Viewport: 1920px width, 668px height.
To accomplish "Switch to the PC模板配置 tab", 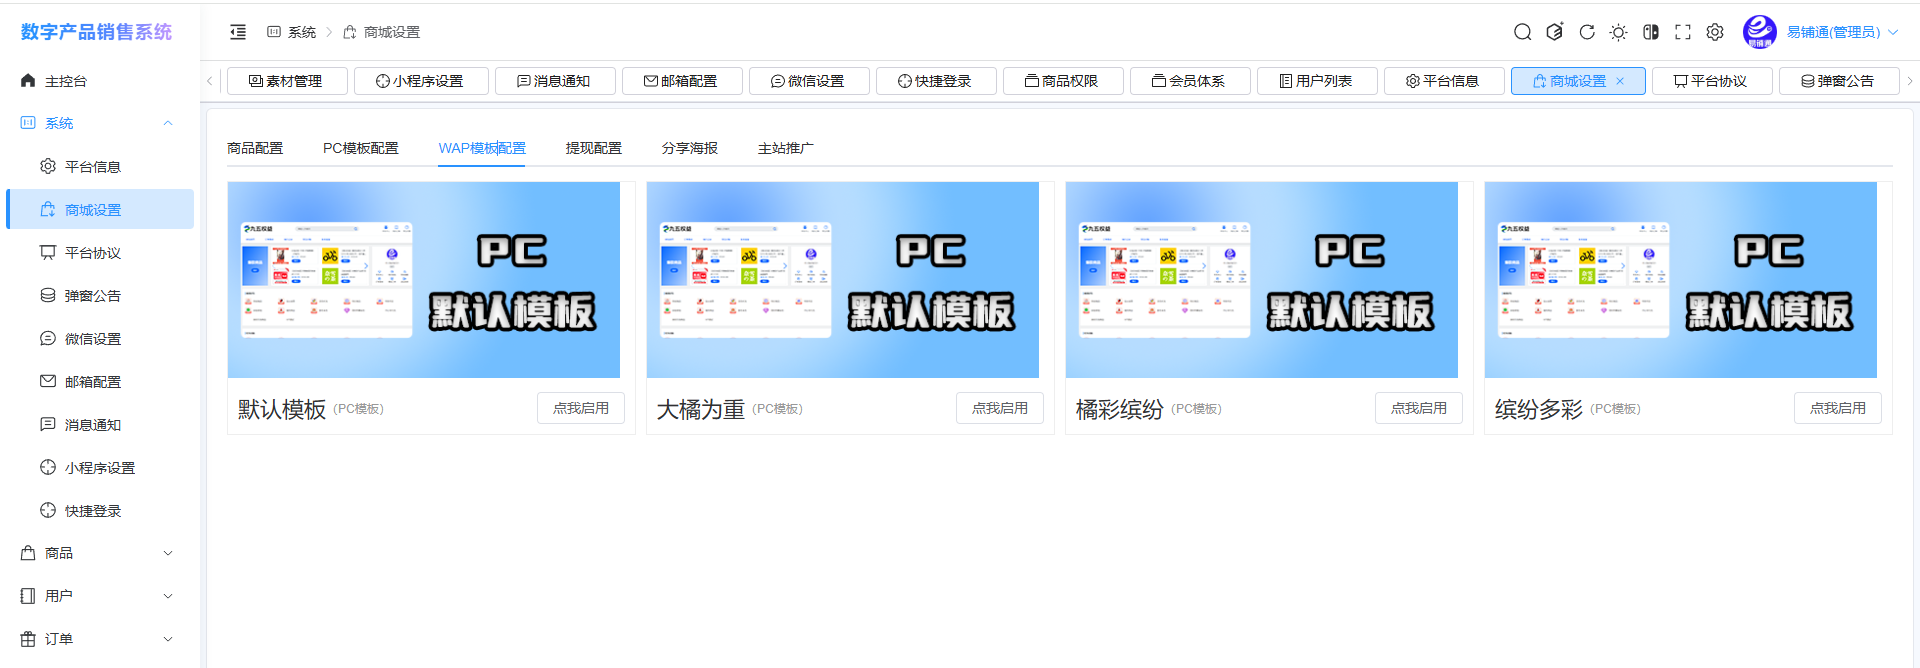I will click(360, 148).
